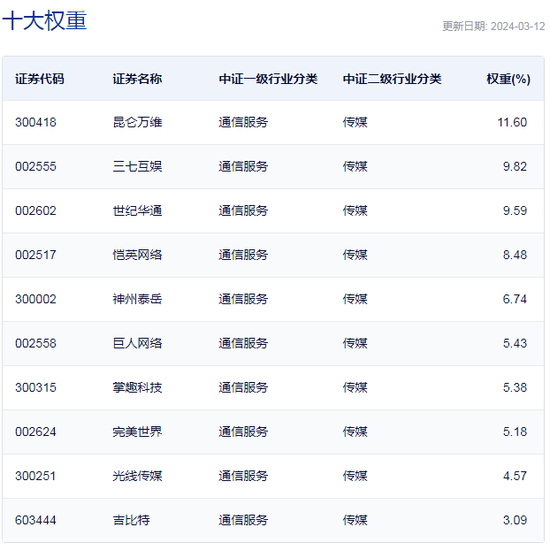Screen dimensions: 550x550
Task: Select security code 603444
Action: pos(36,520)
